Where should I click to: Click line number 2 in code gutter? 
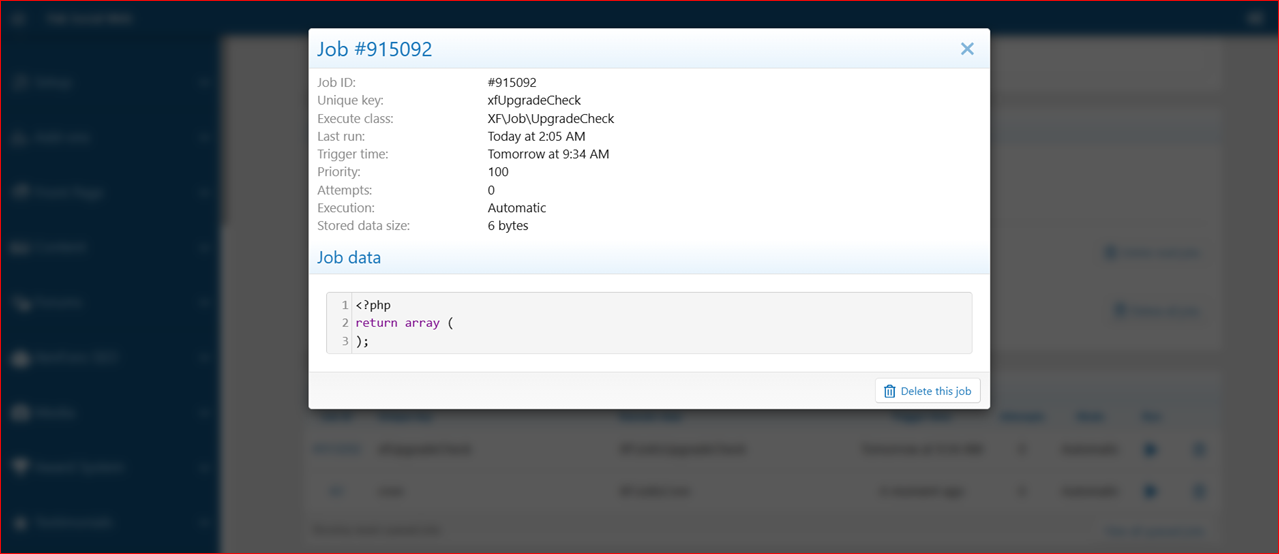(x=345, y=323)
